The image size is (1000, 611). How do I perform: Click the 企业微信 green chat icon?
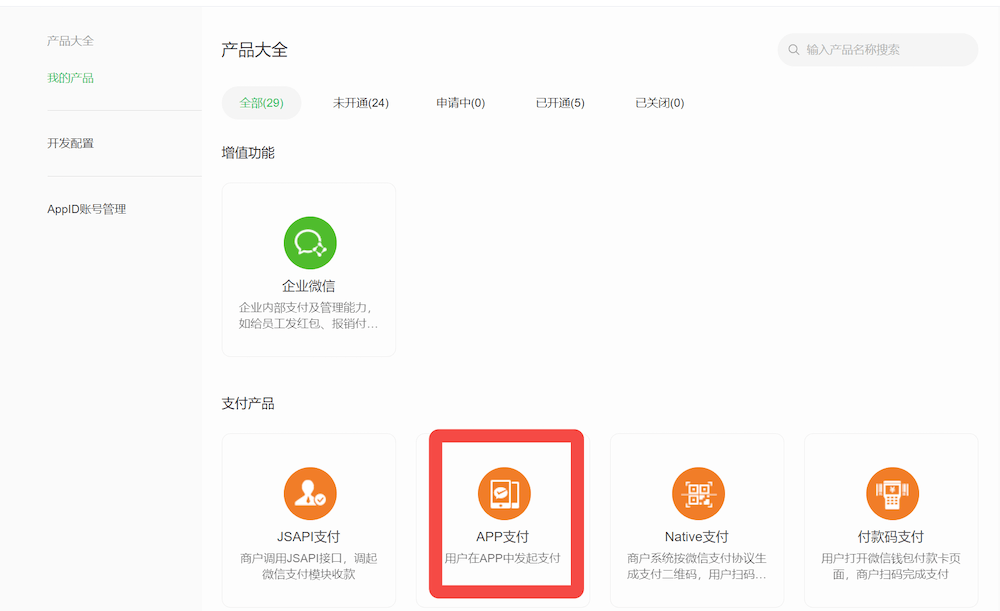click(309, 243)
